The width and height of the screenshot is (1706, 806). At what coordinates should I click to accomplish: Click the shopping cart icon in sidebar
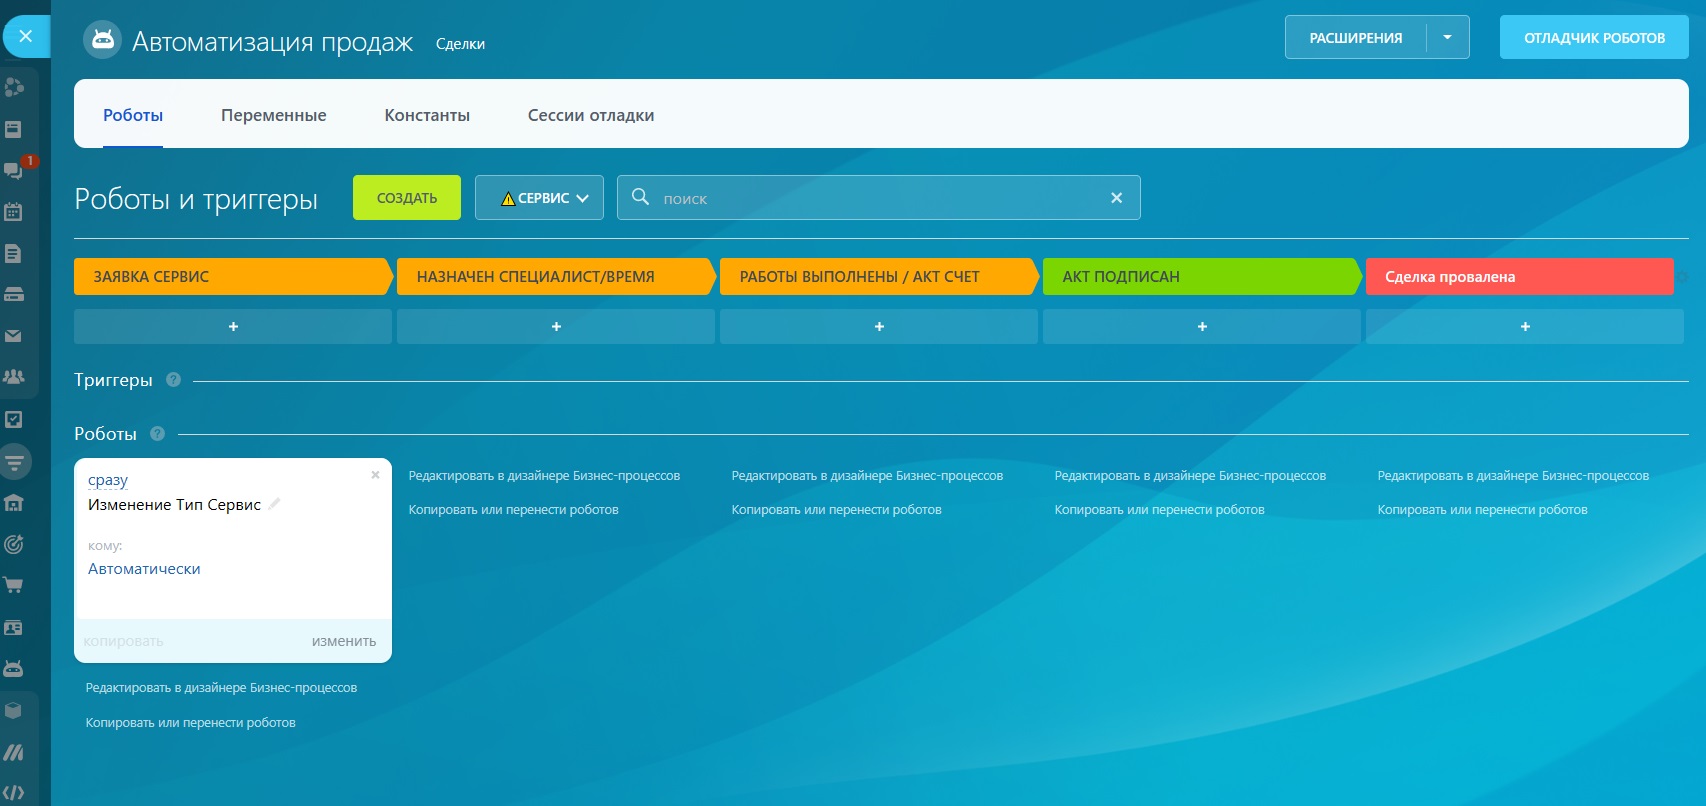[x=13, y=586]
